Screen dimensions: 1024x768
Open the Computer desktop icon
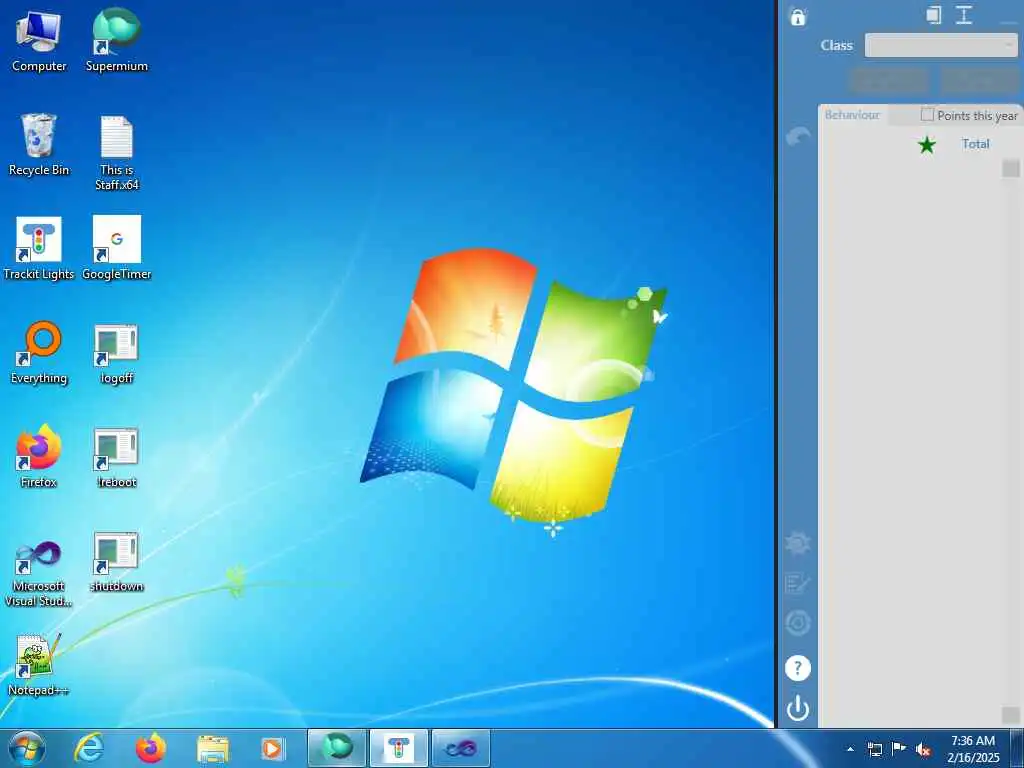39,40
